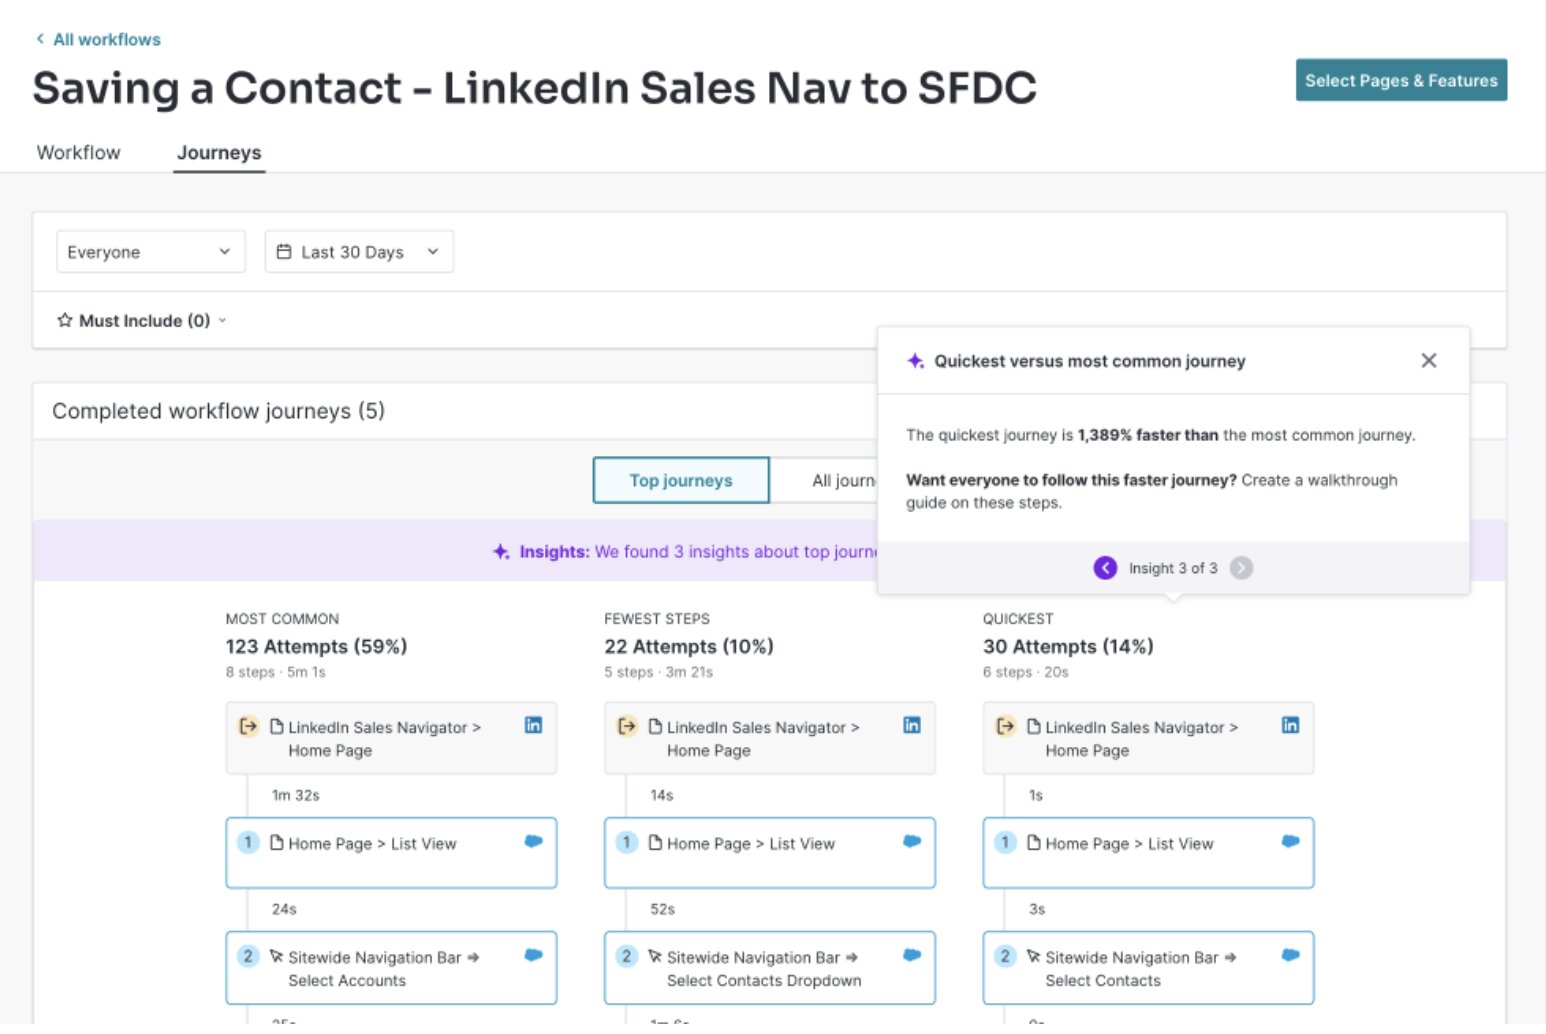Click the 22 Attempts (10%) heading
Viewport: 1546px width, 1034px height.
(689, 646)
